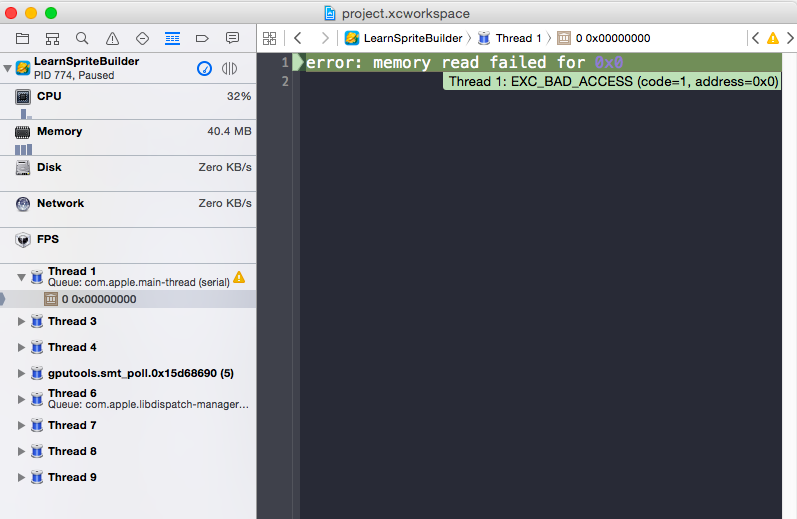
Task: Select gputools.smt_poll.0x15d68690 row
Action: 128,373
